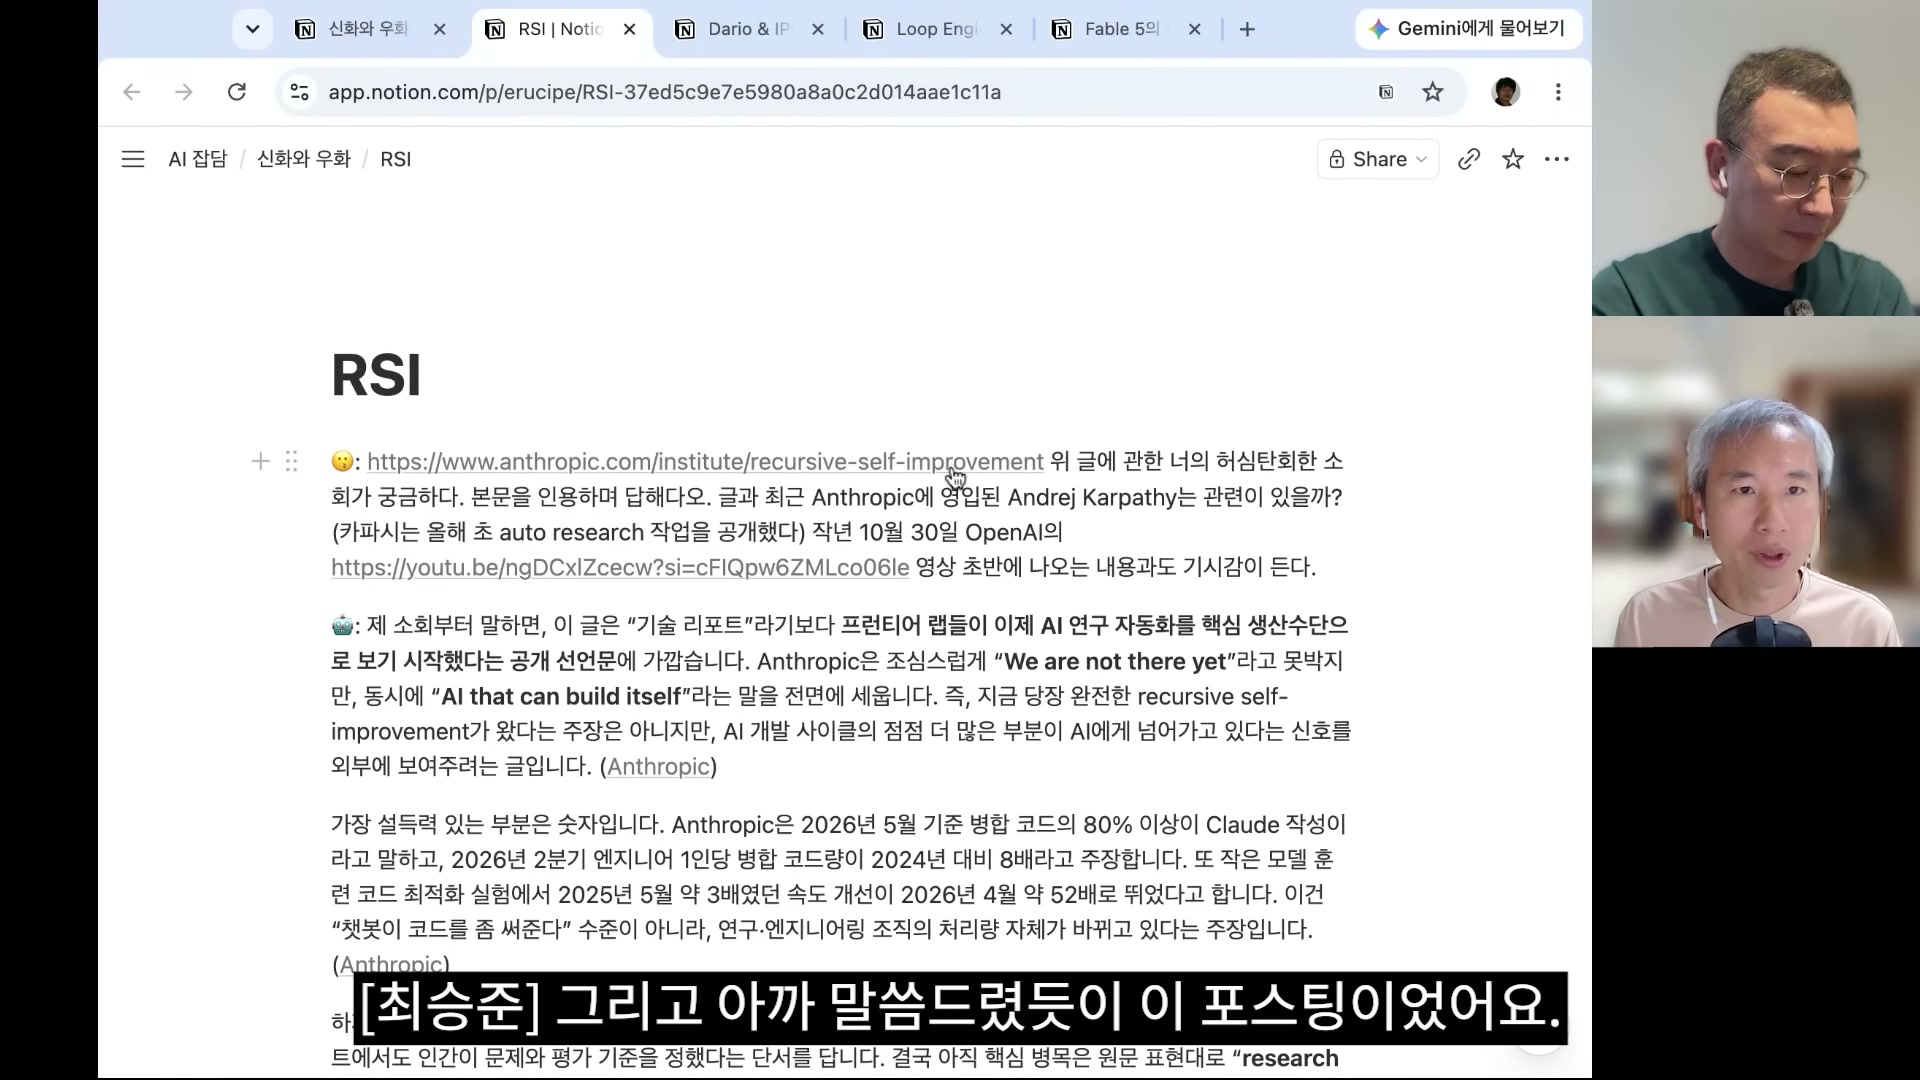
Task: Go forward to next page
Action: click(184, 92)
